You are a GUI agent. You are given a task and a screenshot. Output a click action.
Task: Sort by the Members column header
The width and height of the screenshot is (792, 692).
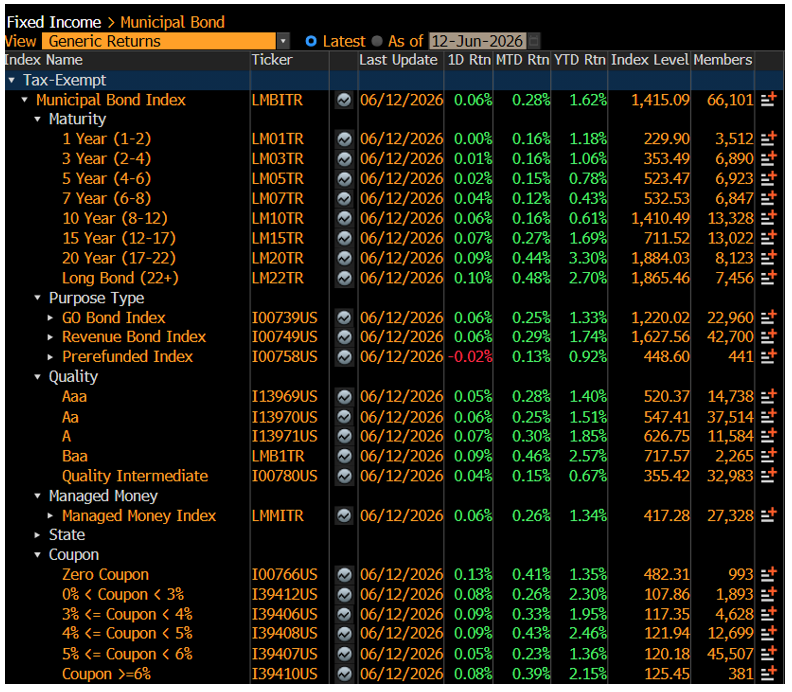tap(723, 60)
